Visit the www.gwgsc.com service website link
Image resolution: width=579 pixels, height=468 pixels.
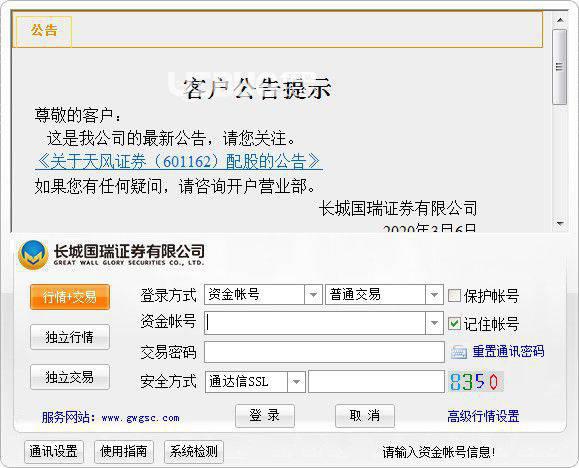(x=140, y=418)
